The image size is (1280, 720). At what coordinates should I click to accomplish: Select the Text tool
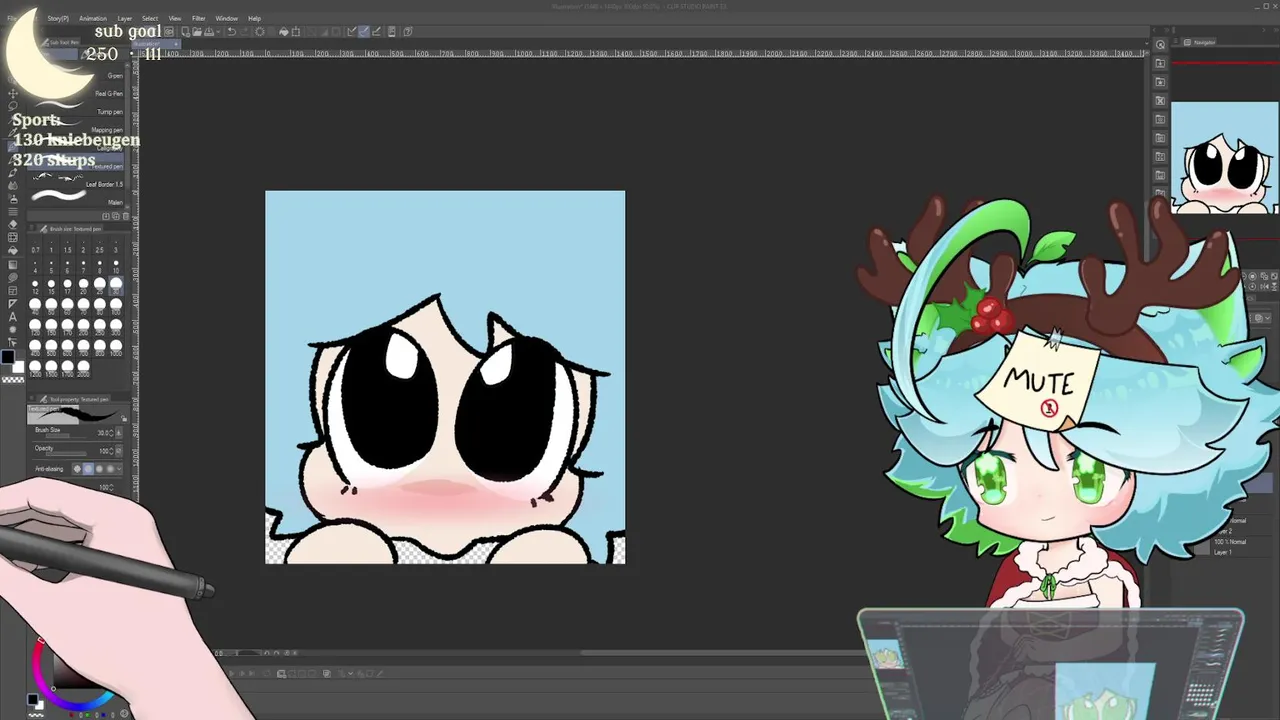[x=12, y=317]
